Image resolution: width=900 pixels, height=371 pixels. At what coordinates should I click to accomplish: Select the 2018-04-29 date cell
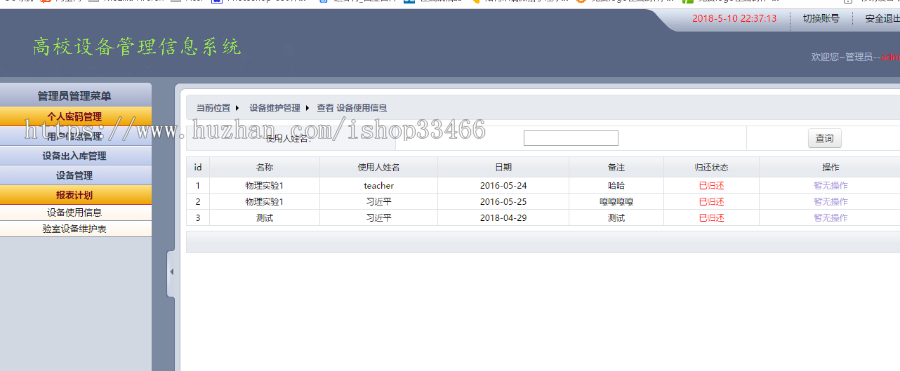[503, 218]
